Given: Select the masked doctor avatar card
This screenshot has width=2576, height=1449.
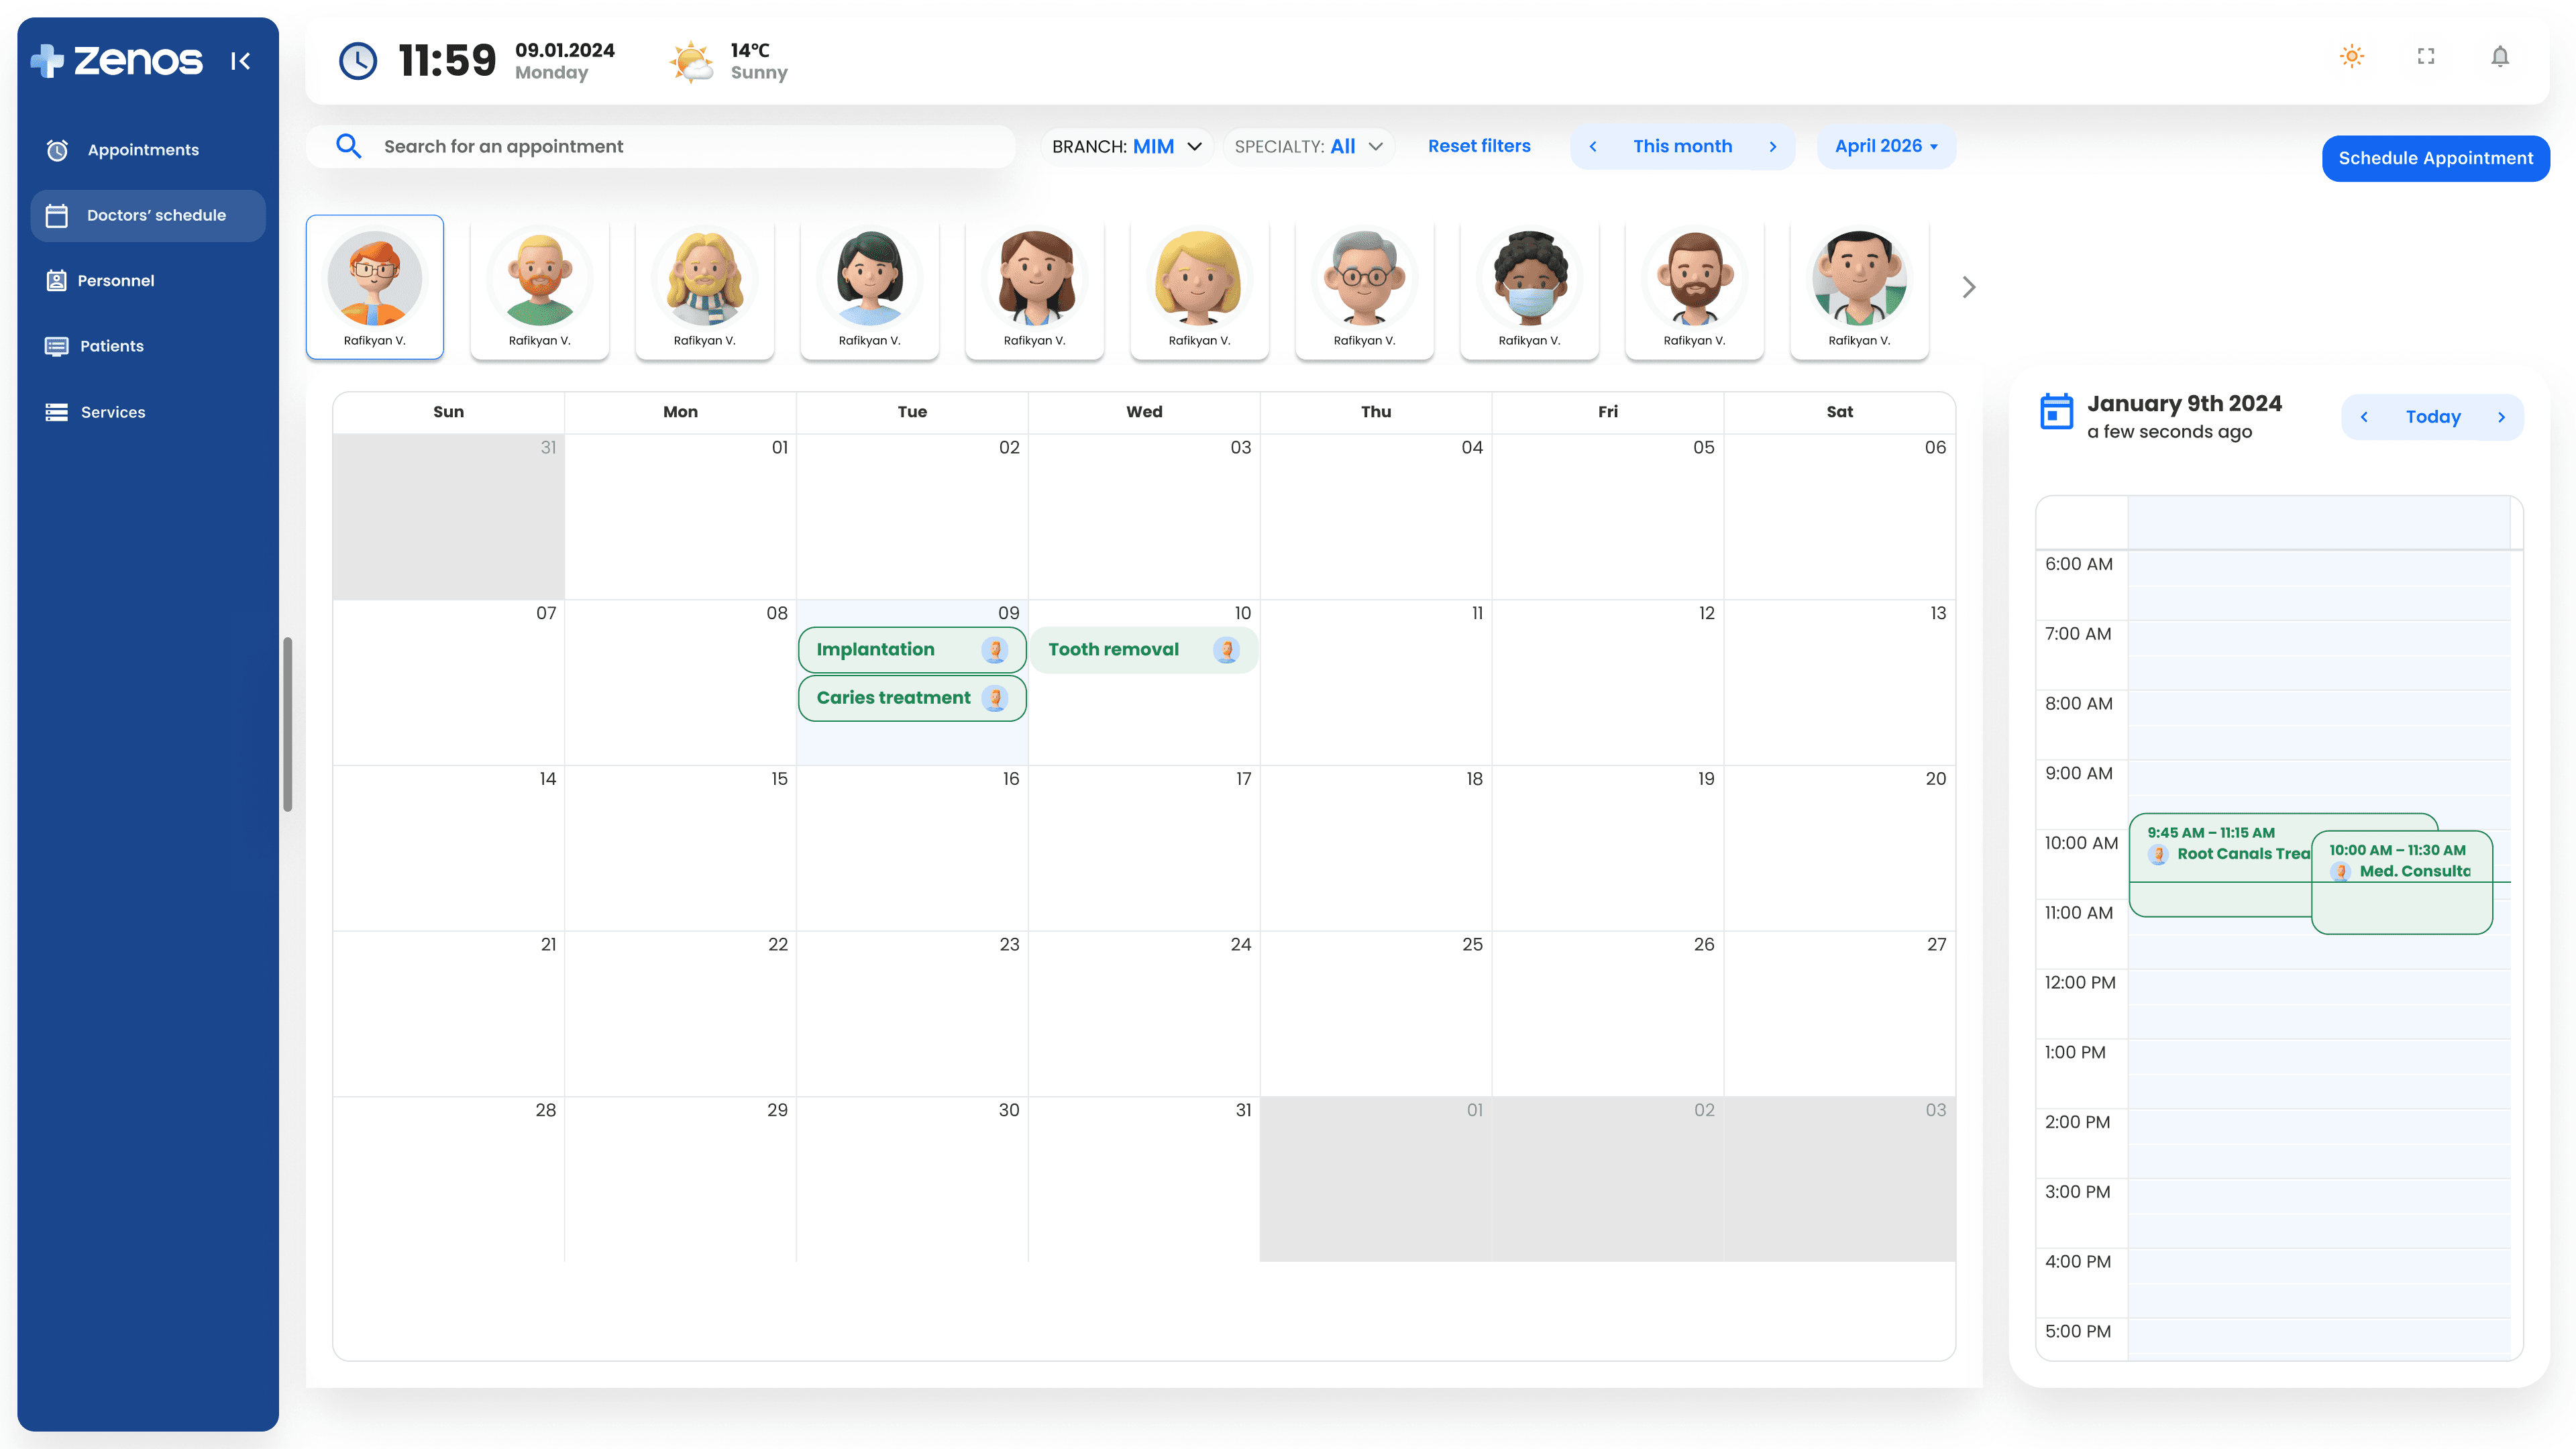Looking at the screenshot, I should (1529, 287).
